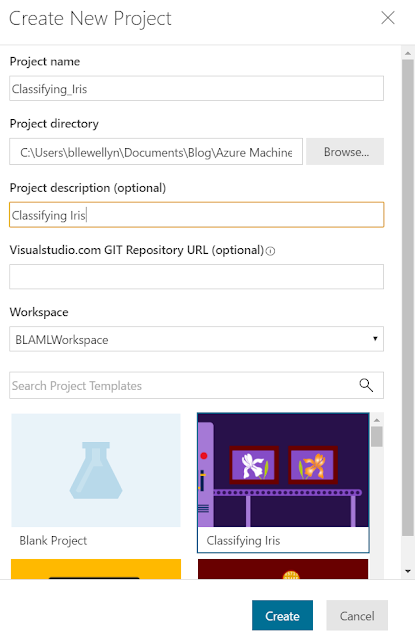Click the info icon beside GIT Repository URL
The image size is (415, 640).
click(x=270, y=251)
